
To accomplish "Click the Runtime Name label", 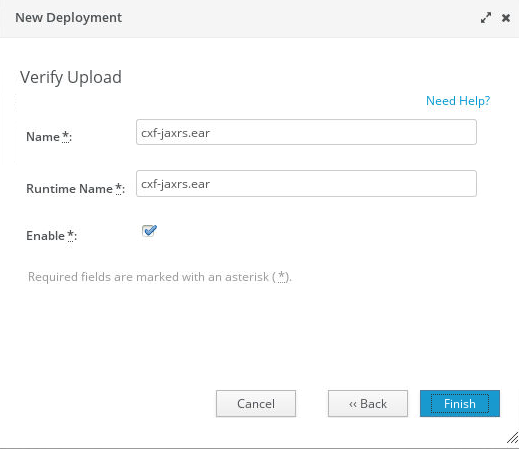I will coord(75,189).
